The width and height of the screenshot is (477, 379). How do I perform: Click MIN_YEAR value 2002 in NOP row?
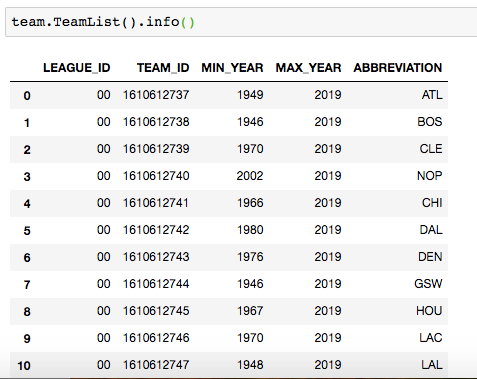click(x=250, y=176)
